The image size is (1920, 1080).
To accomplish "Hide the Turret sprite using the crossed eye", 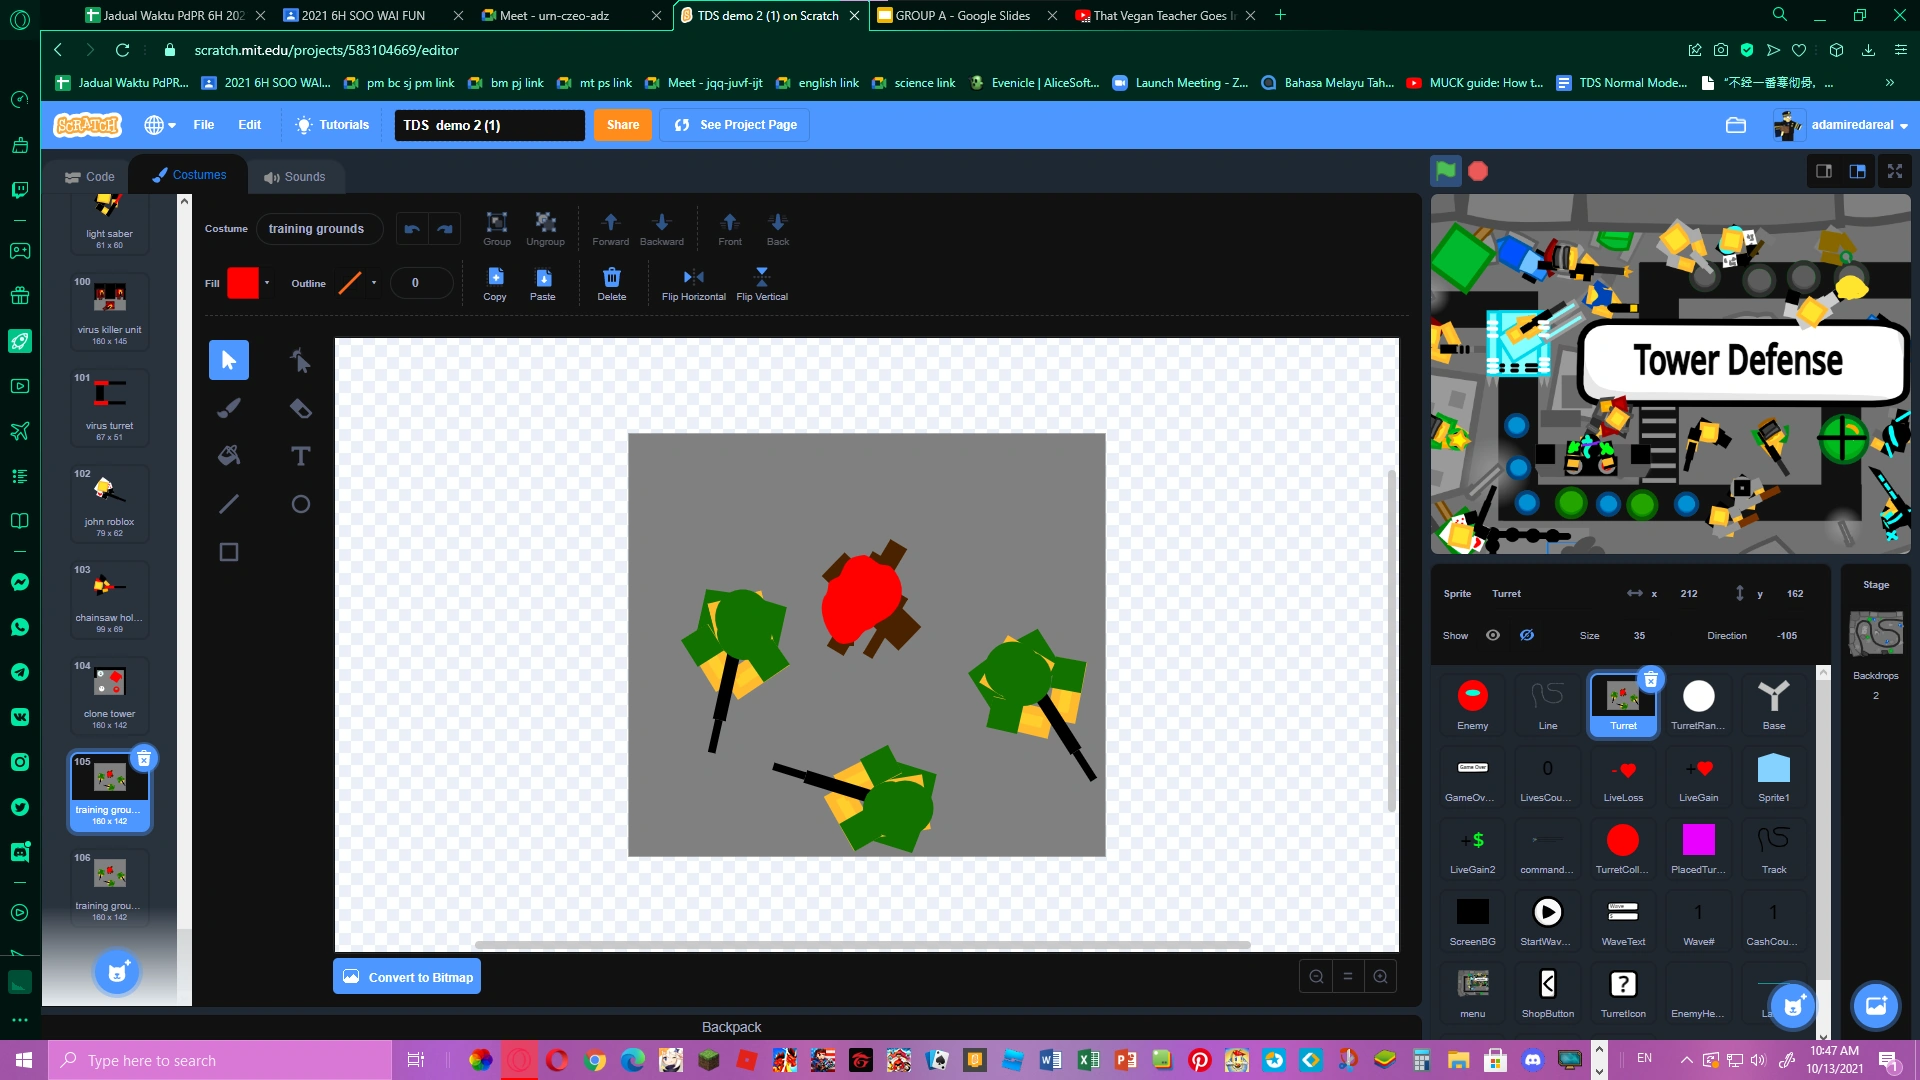I will point(1526,635).
